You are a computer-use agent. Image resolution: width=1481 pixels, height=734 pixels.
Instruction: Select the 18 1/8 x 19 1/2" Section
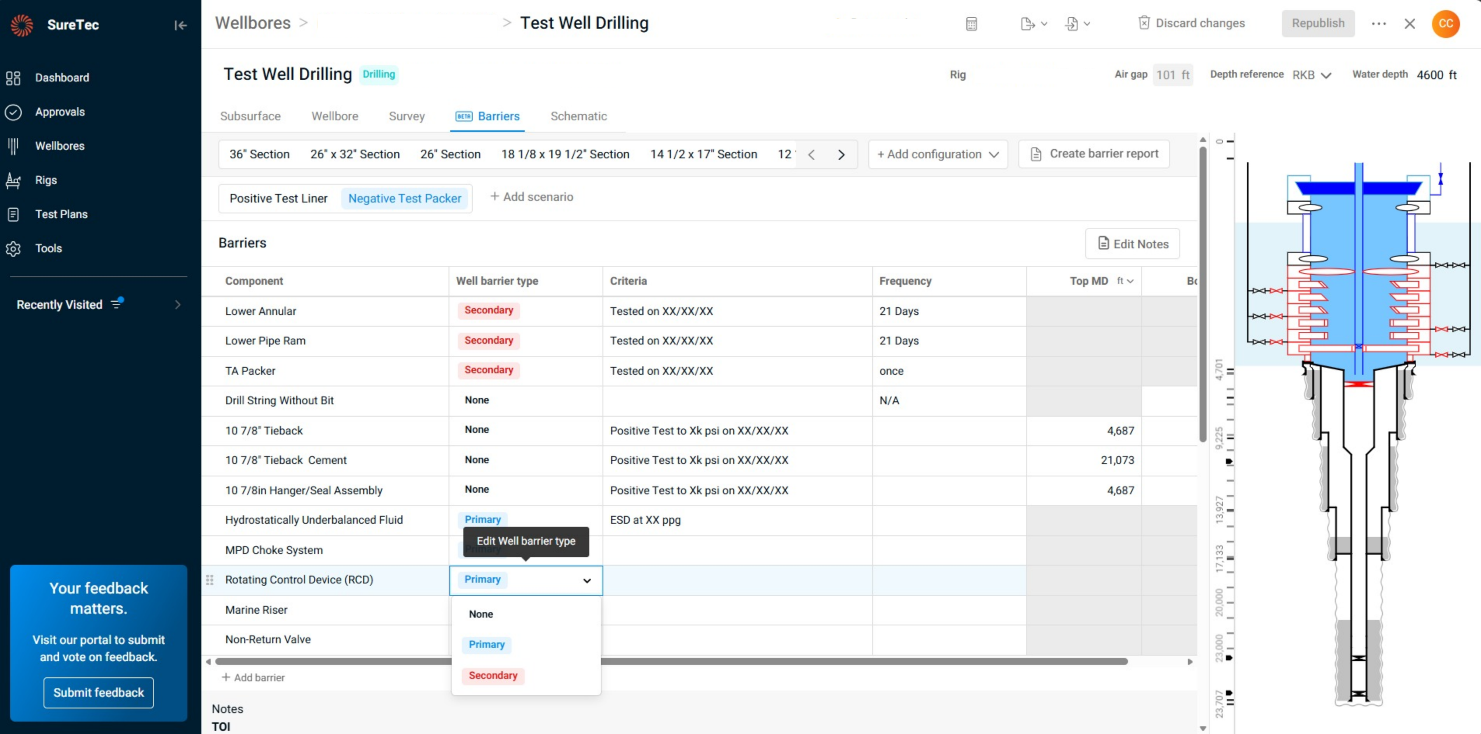[565, 155]
